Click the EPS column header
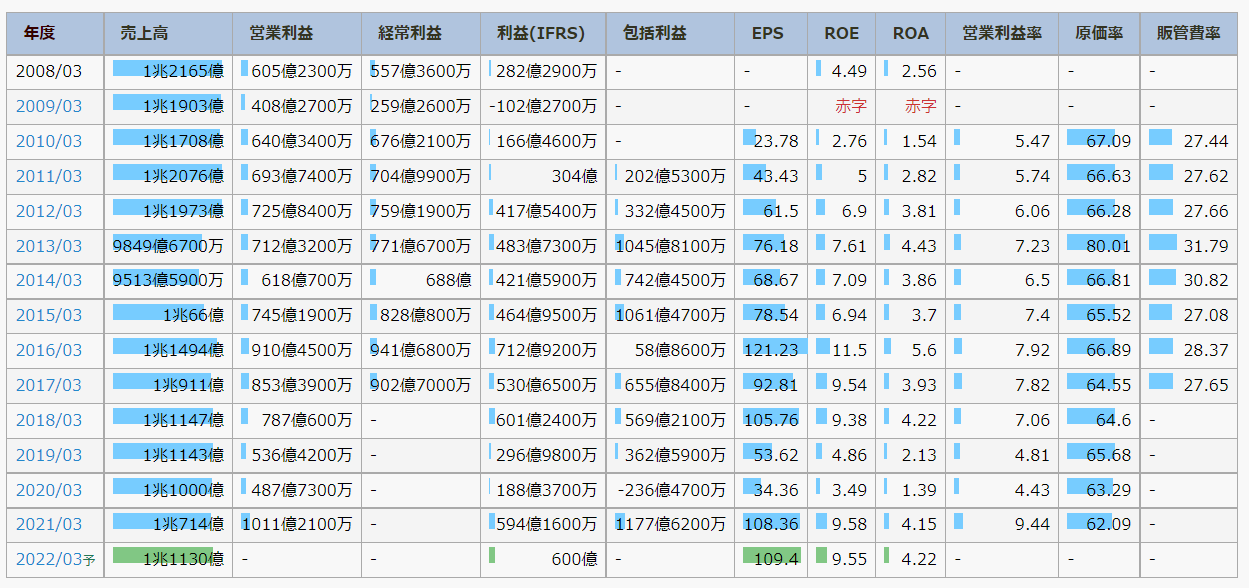This screenshot has height=588, width=1249. coord(770,34)
